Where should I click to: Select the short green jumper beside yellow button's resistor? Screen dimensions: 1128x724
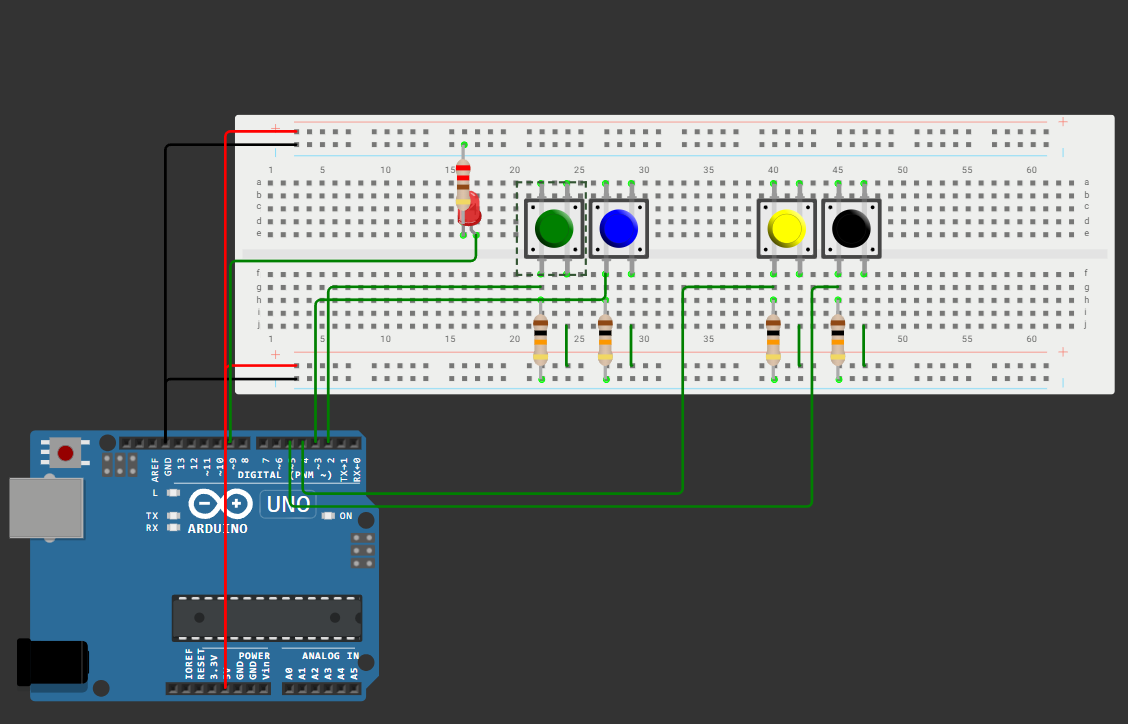pos(799,346)
